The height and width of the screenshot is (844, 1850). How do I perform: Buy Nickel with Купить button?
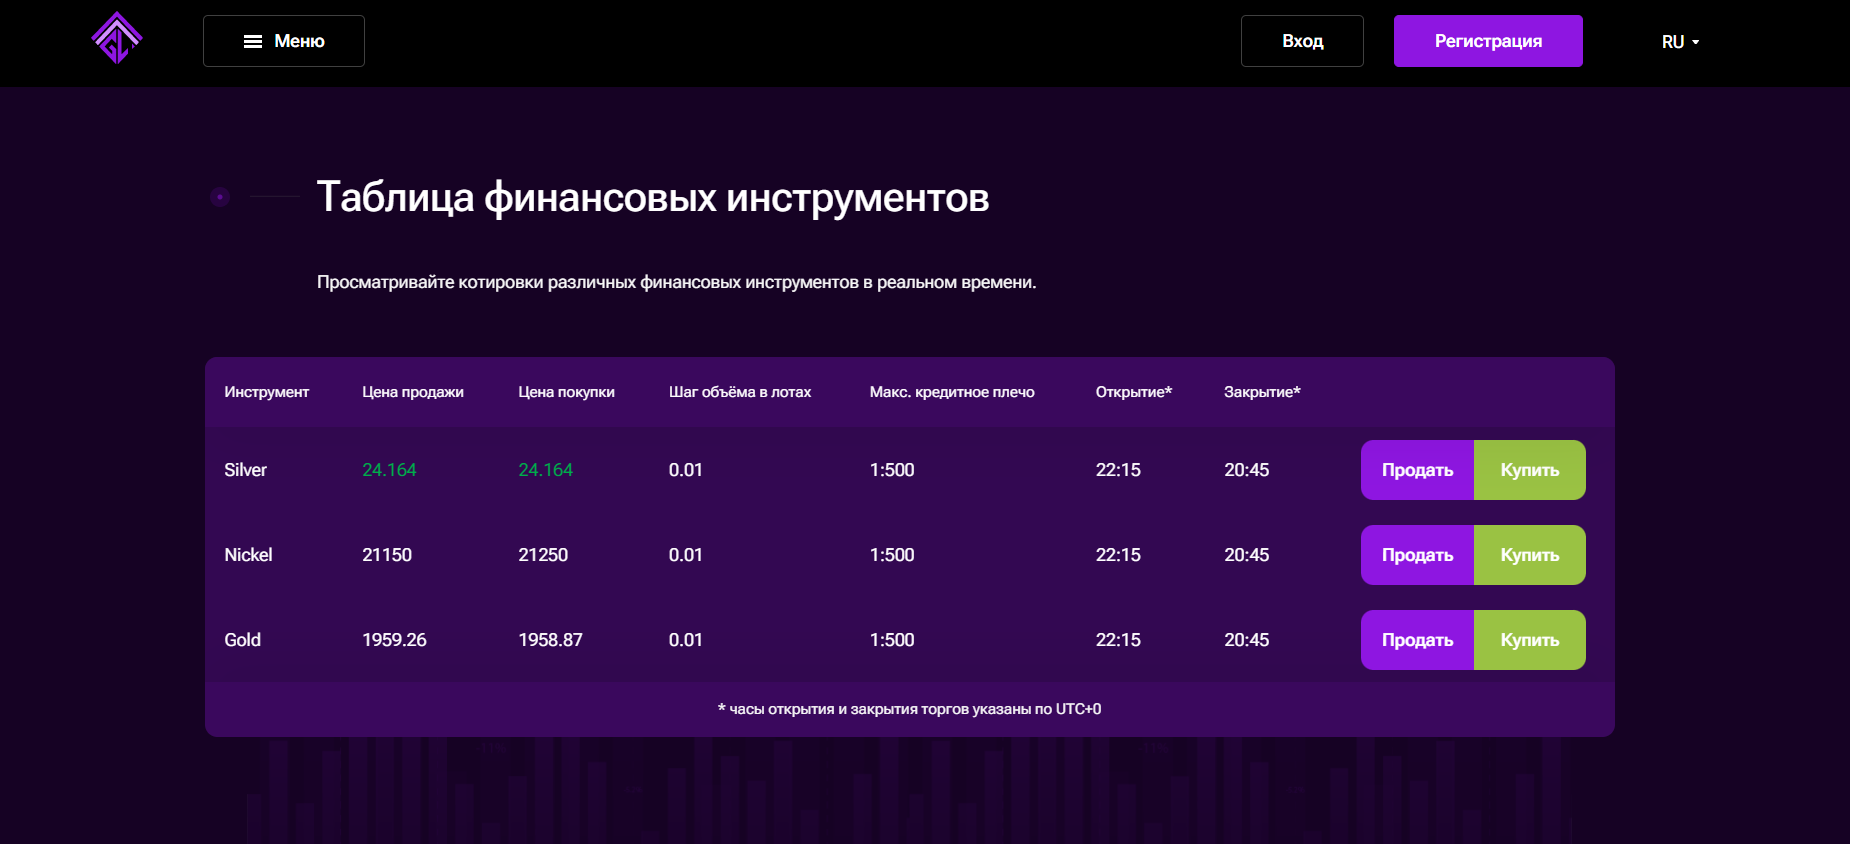click(x=1529, y=555)
